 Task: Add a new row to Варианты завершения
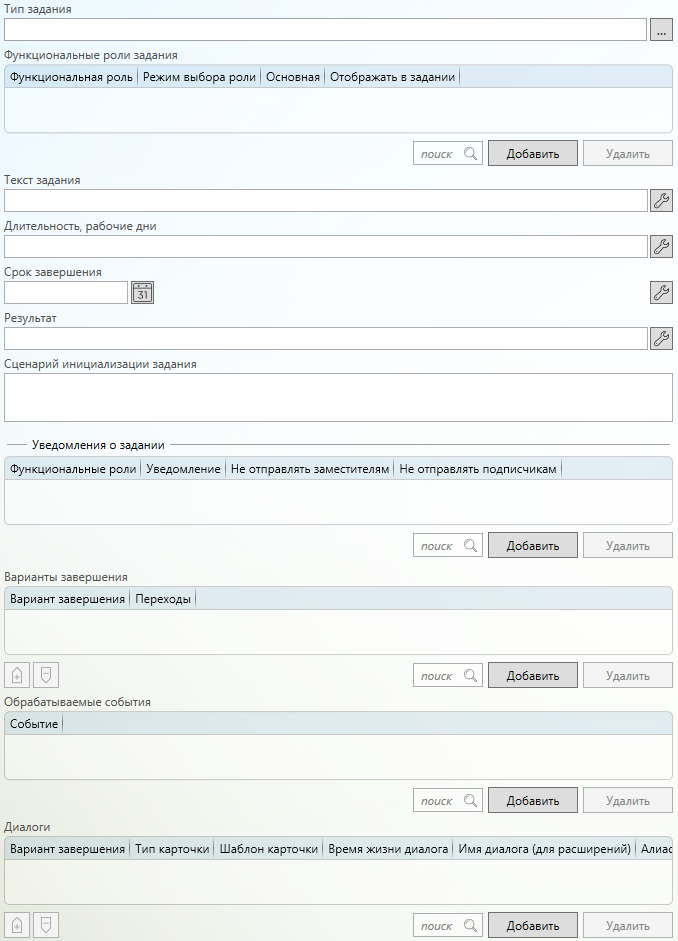point(532,675)
